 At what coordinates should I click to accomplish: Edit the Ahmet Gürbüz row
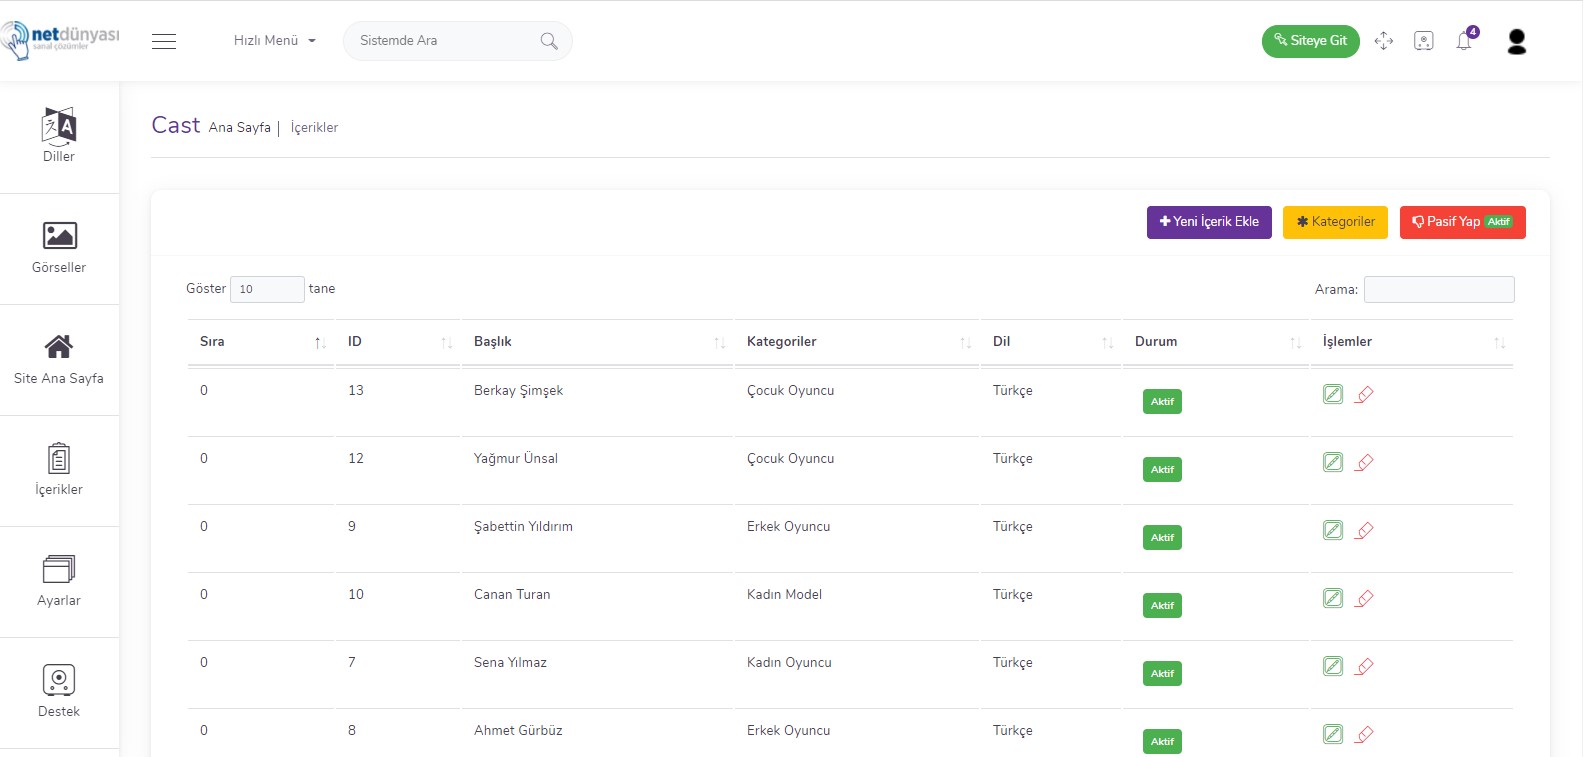click(1333, 734)
